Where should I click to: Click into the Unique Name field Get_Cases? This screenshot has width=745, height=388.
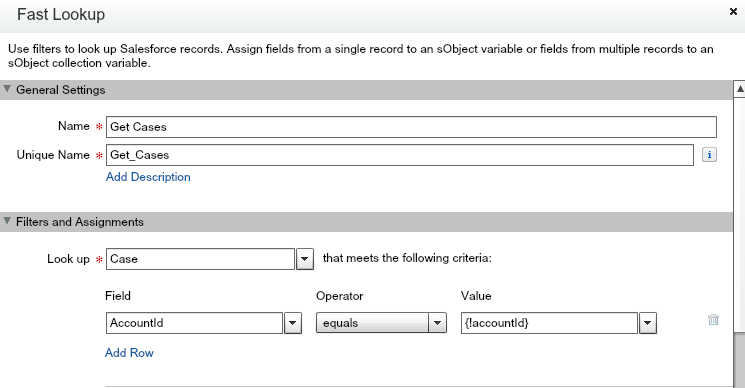point(400,155)
